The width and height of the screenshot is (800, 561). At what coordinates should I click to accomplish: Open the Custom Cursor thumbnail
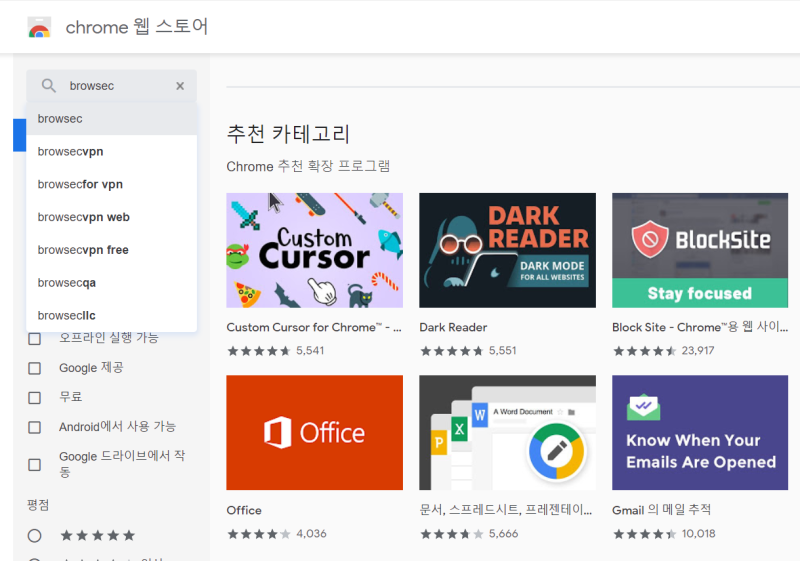[314, 250]
